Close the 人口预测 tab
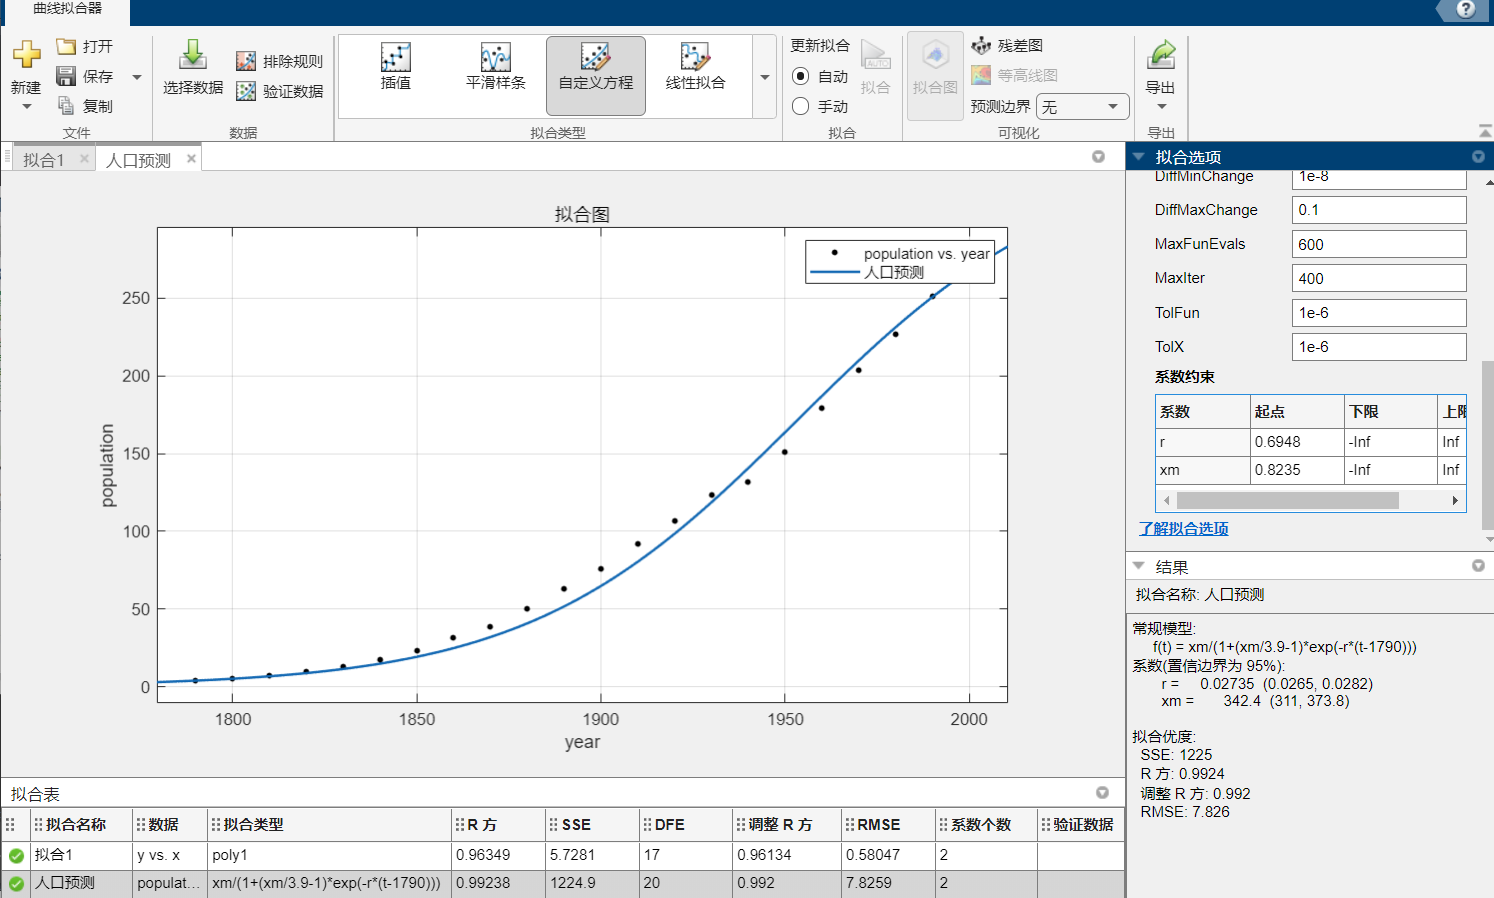This screenshot has width=1494, height=898. (191, 159)
